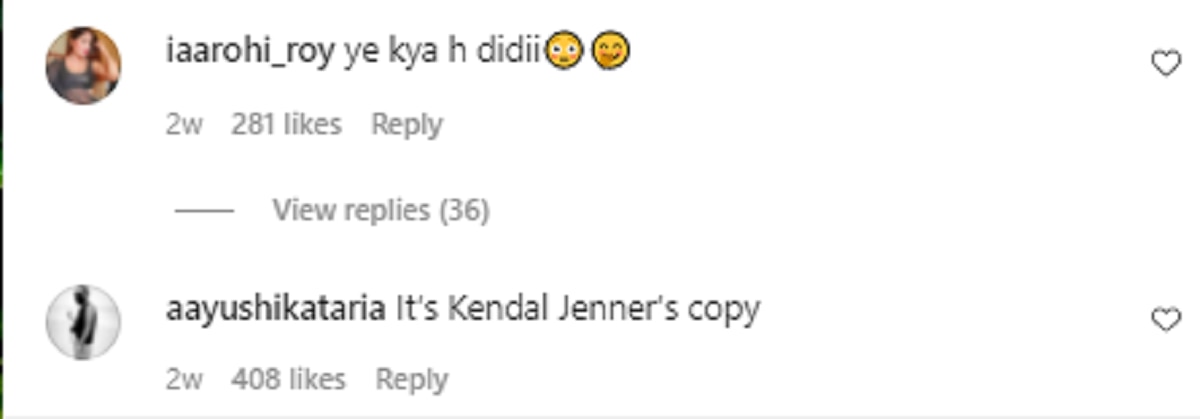Like aayushikataria's comment with the heart
The height and width of the screenshot is (419, 1200).
[x=1166, y=320]
